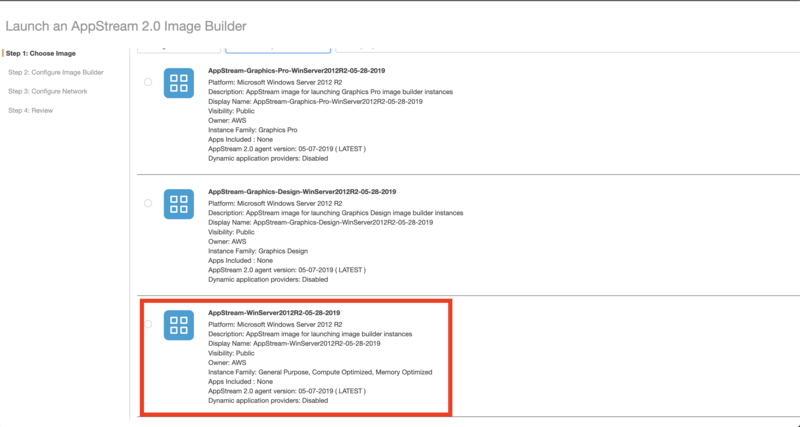Click the Graphics Design image icon
The height and width of the screenshot is (427, 800).
point(179,204)
